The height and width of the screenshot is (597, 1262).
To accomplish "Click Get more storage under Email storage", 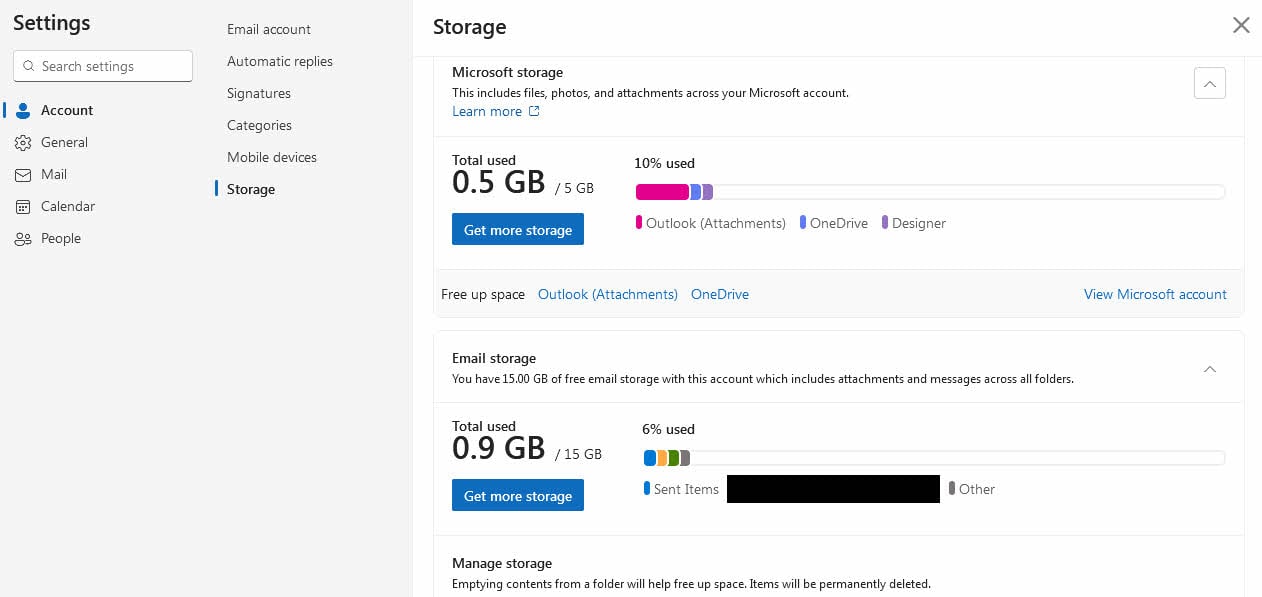I will (x=518, y=496).
